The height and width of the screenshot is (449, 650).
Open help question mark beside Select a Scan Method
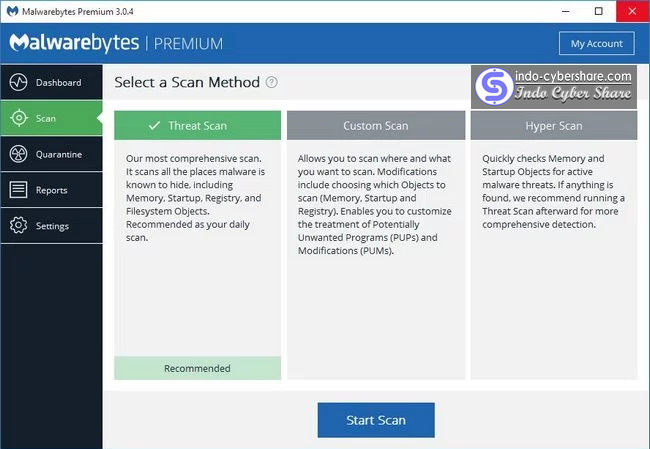[272, 82]
